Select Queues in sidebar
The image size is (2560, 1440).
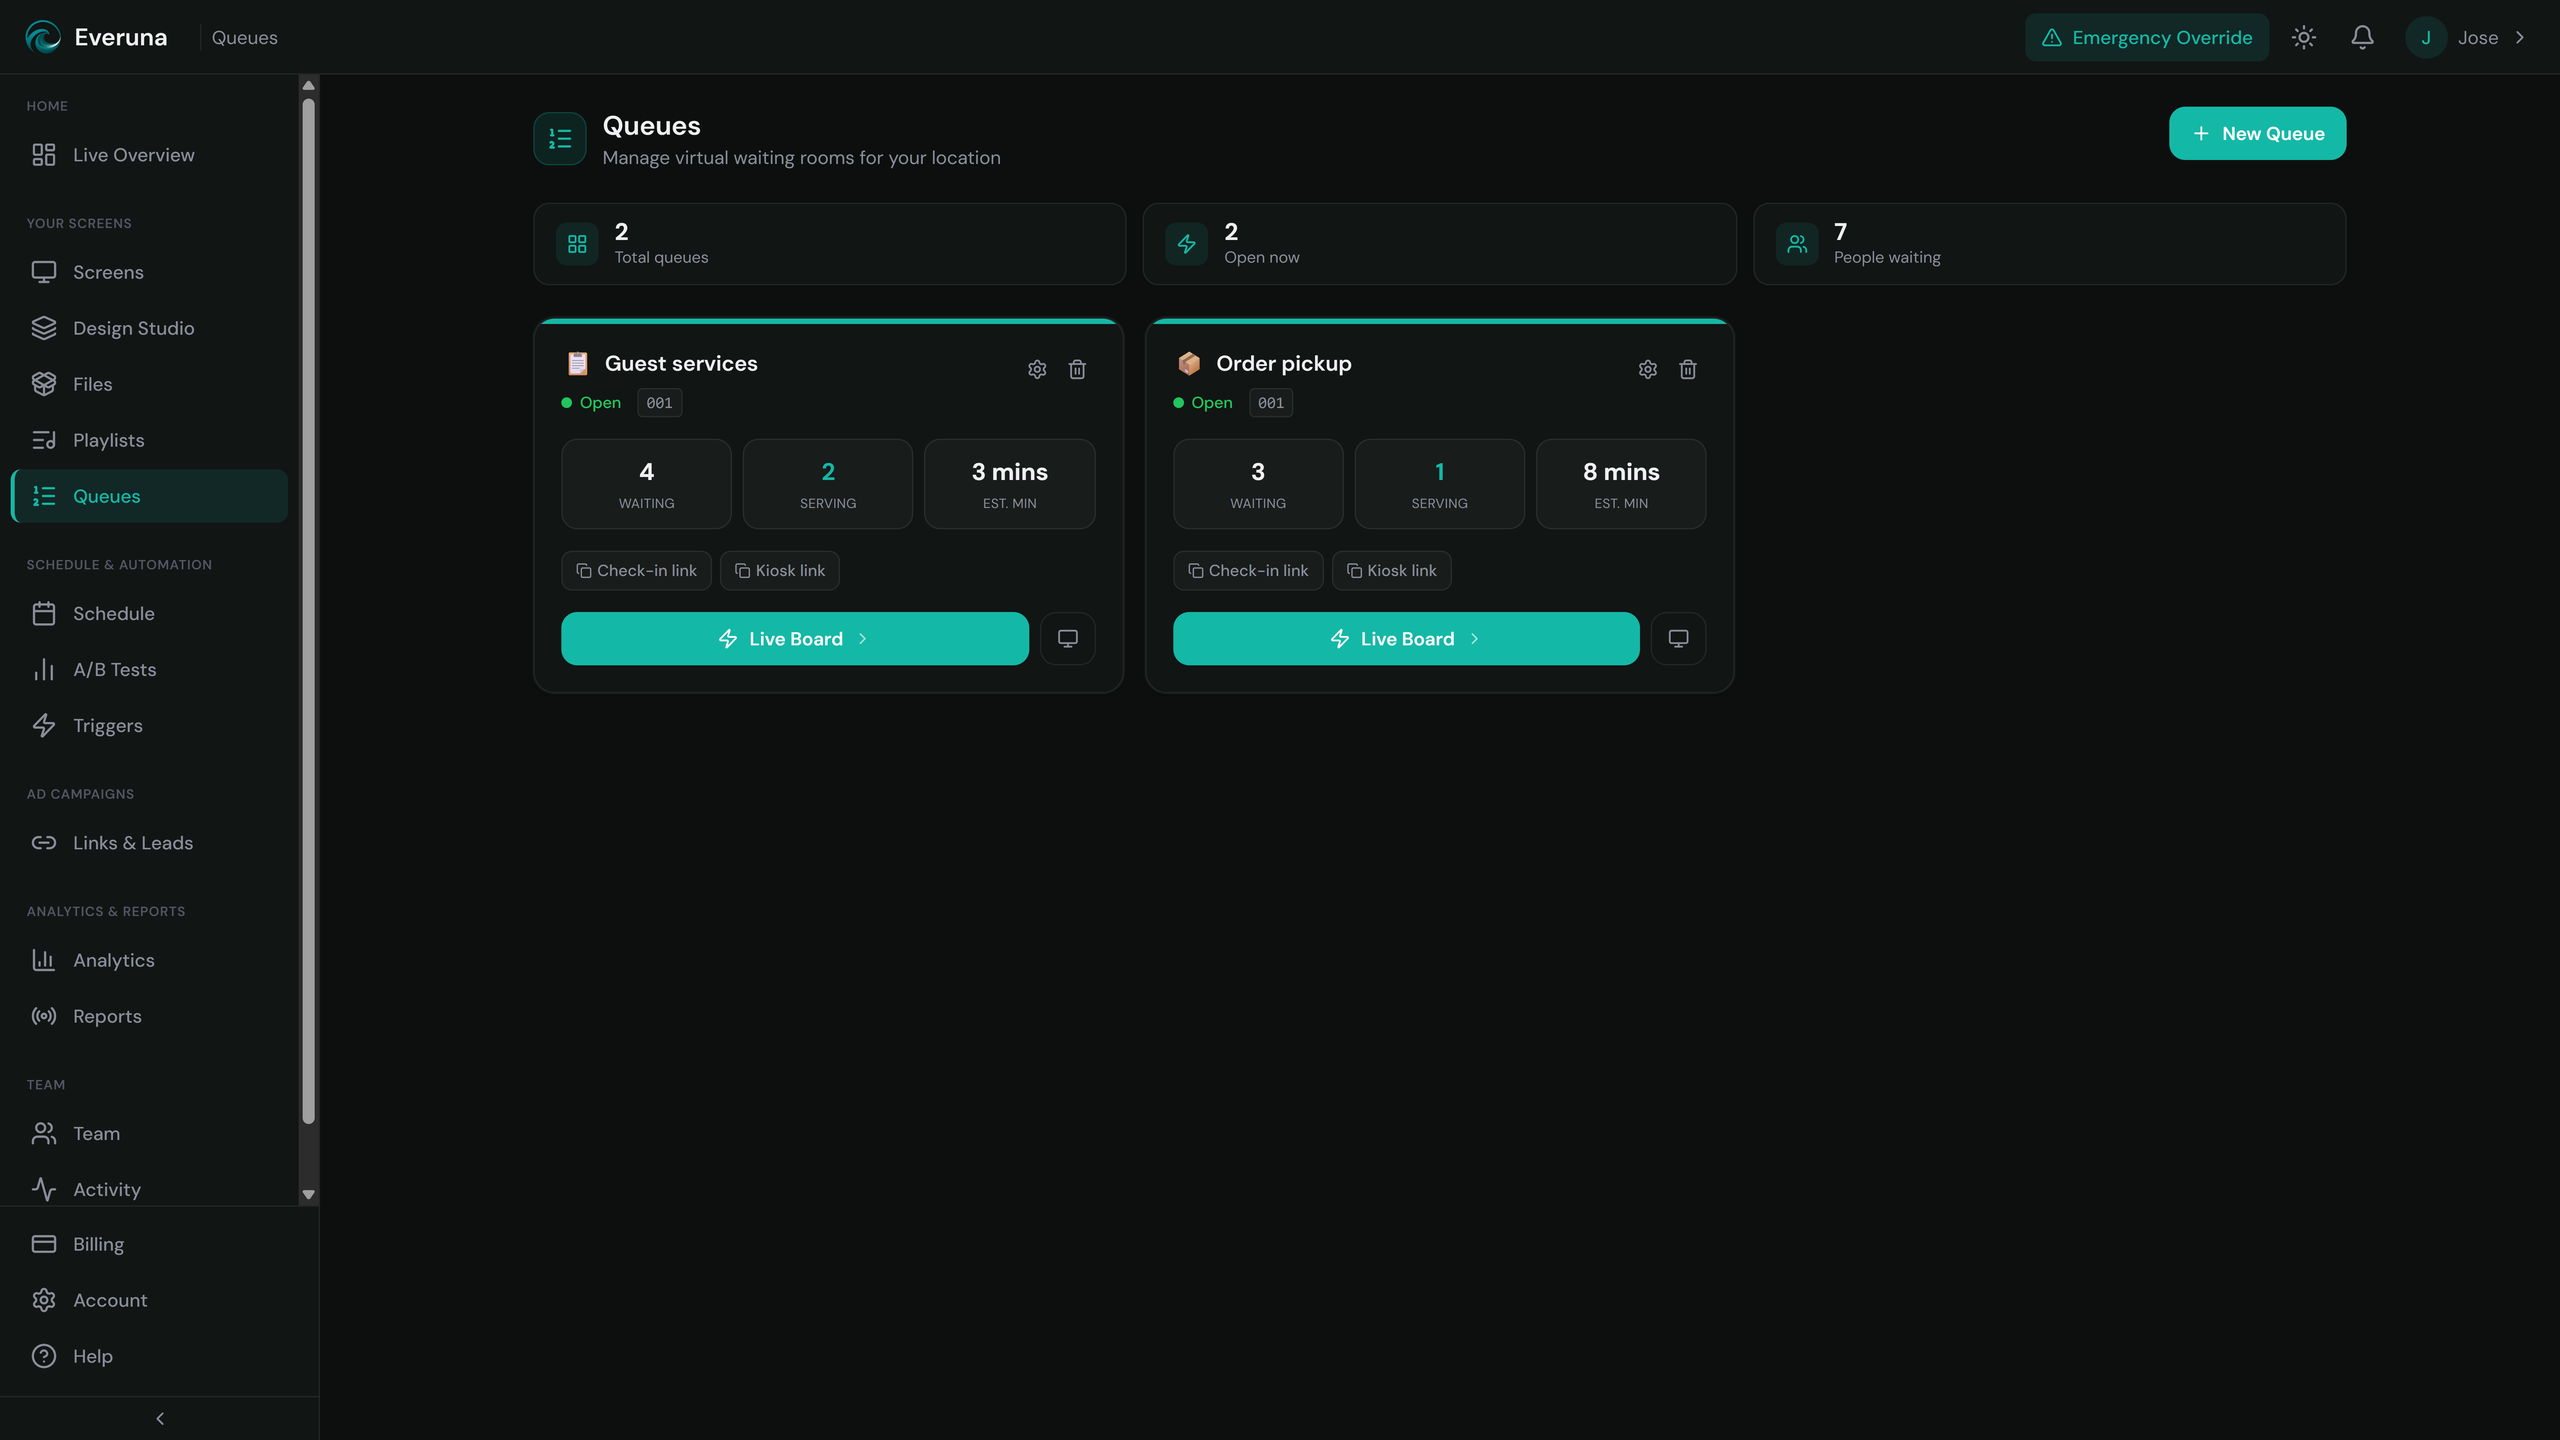pos(150,496)
